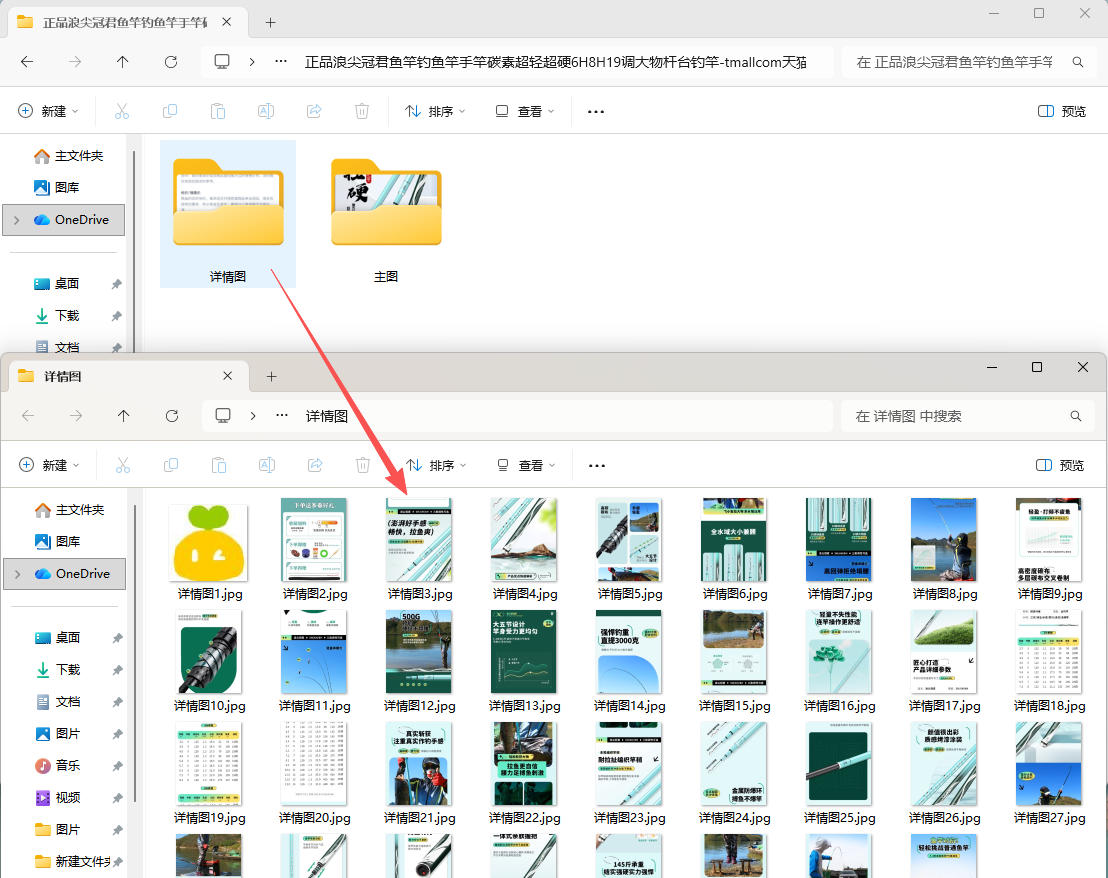
Task: Close the 详情图 tab
Action: pyautogui.click(x=228, y=376)
